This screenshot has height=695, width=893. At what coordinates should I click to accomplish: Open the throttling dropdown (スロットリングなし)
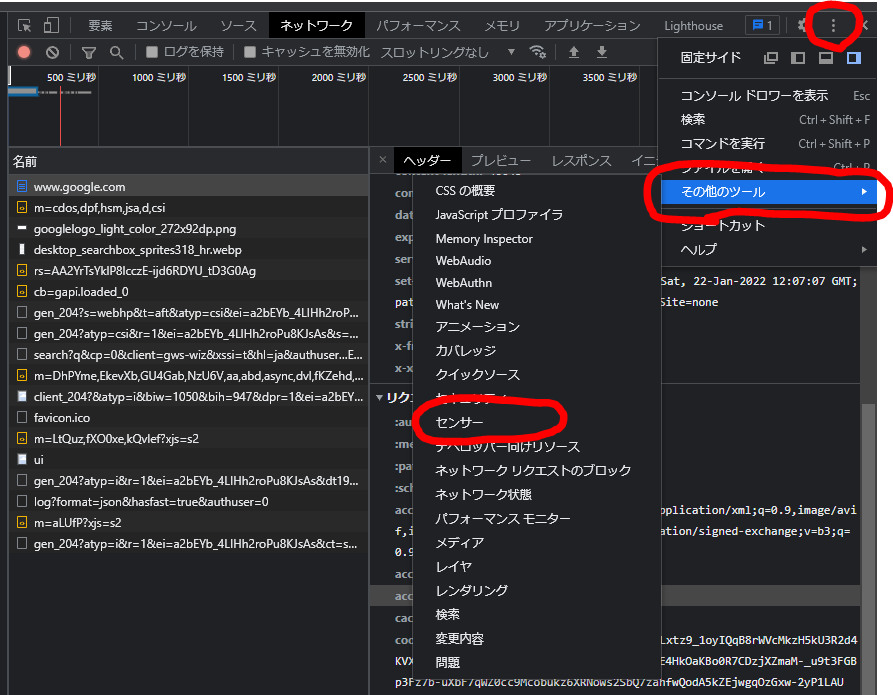click(448, 52)
